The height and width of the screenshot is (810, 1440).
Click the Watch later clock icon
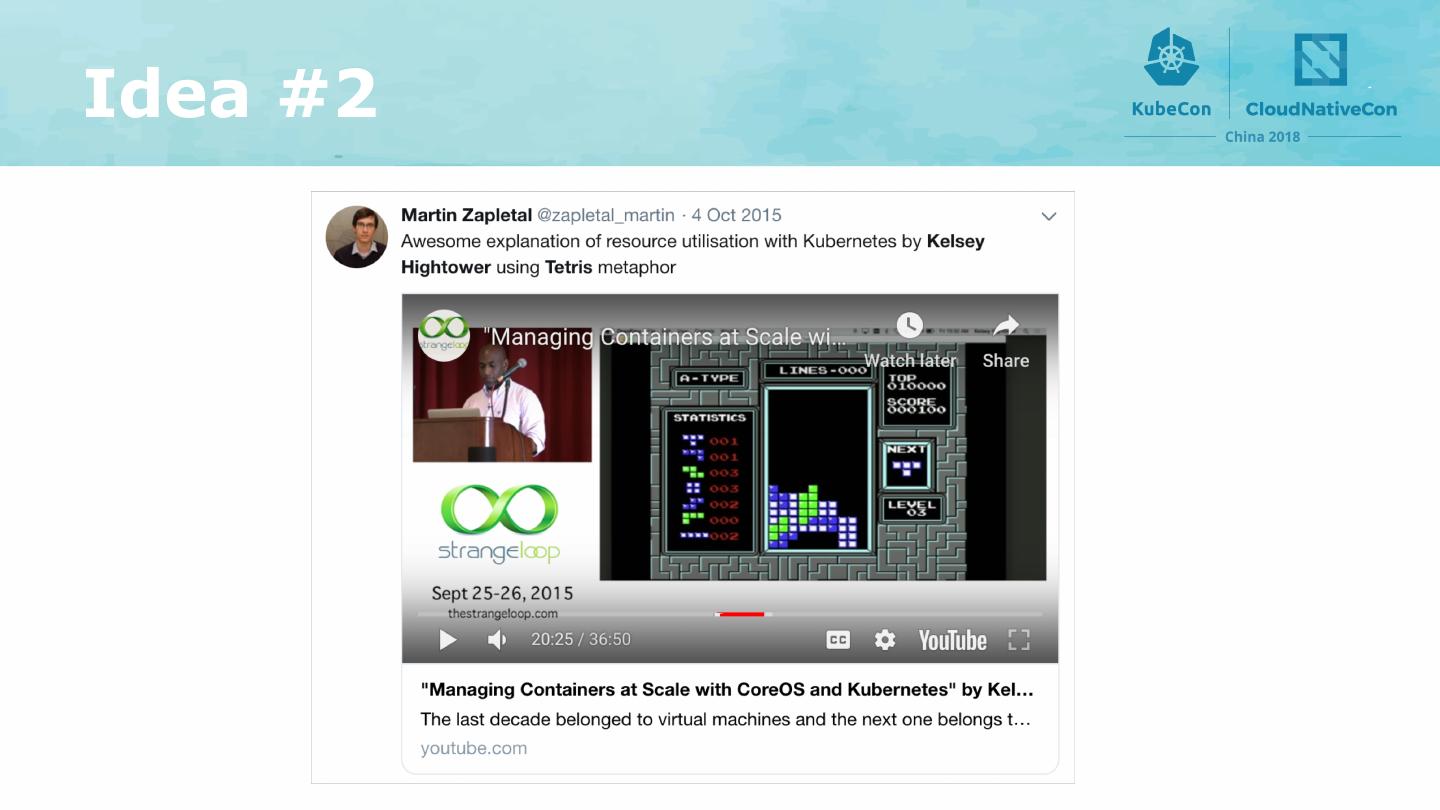909,326
